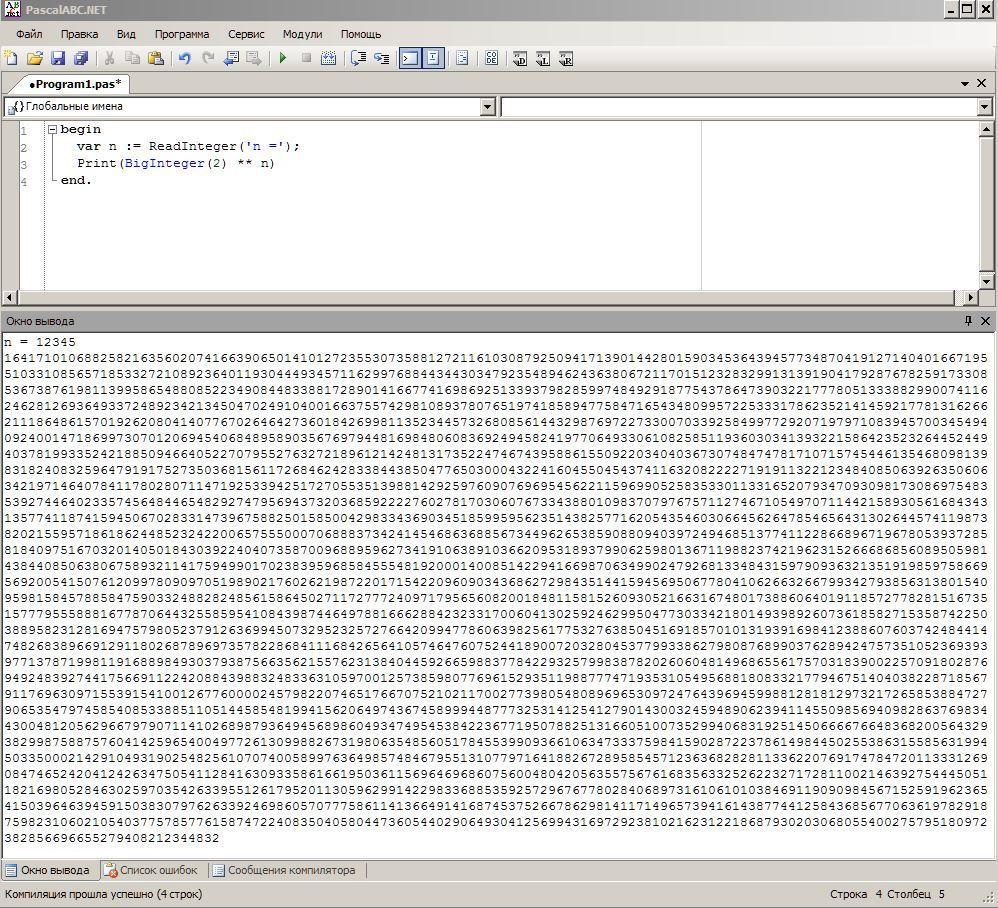This screenshot has height=908, width=998.
Task: Click editor vertical scrollbar down arrow
Action: [x=986, y=281]
